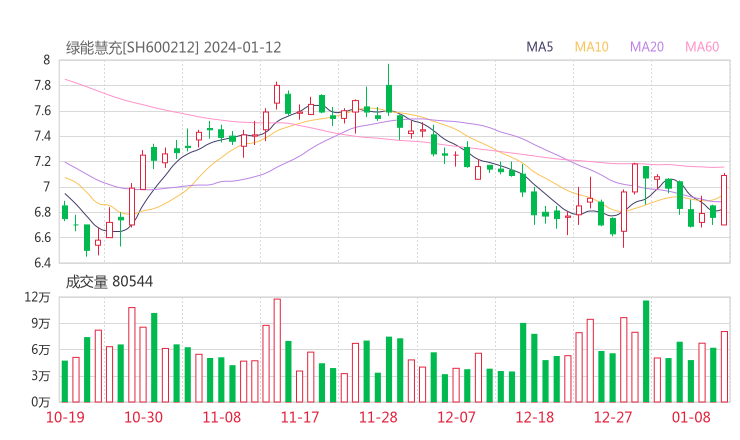Click the 10-30 date axis label
The image size is (740, 440).
click(143, 417)
